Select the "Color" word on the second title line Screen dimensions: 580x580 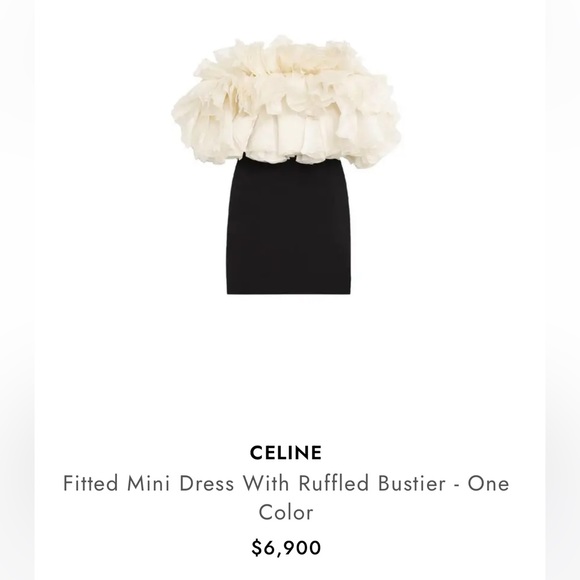click(286, 513)
